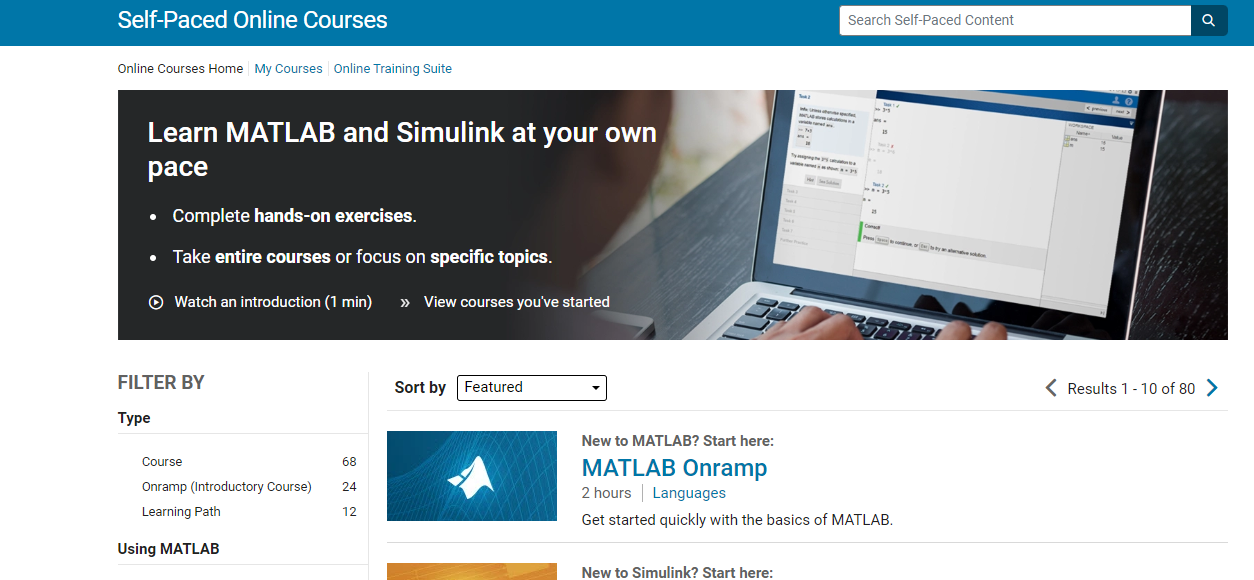Screen dimensions: 1254x580
Task: Click Watch an introduction (1 min)
Action: click(273, 302)
